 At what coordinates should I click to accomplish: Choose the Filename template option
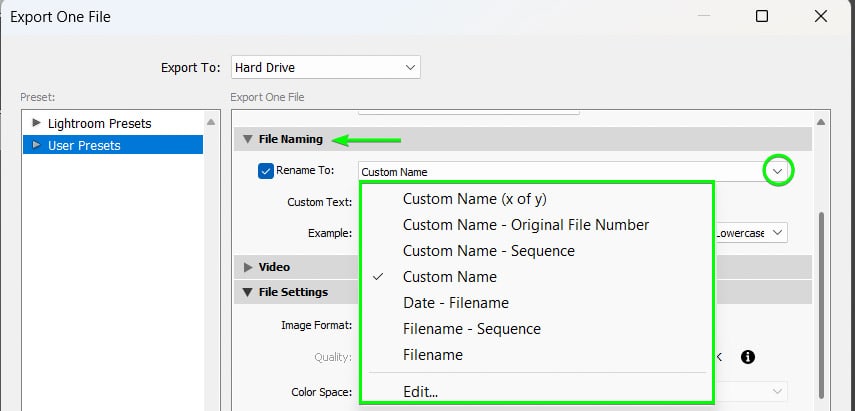tap(432, 355)
